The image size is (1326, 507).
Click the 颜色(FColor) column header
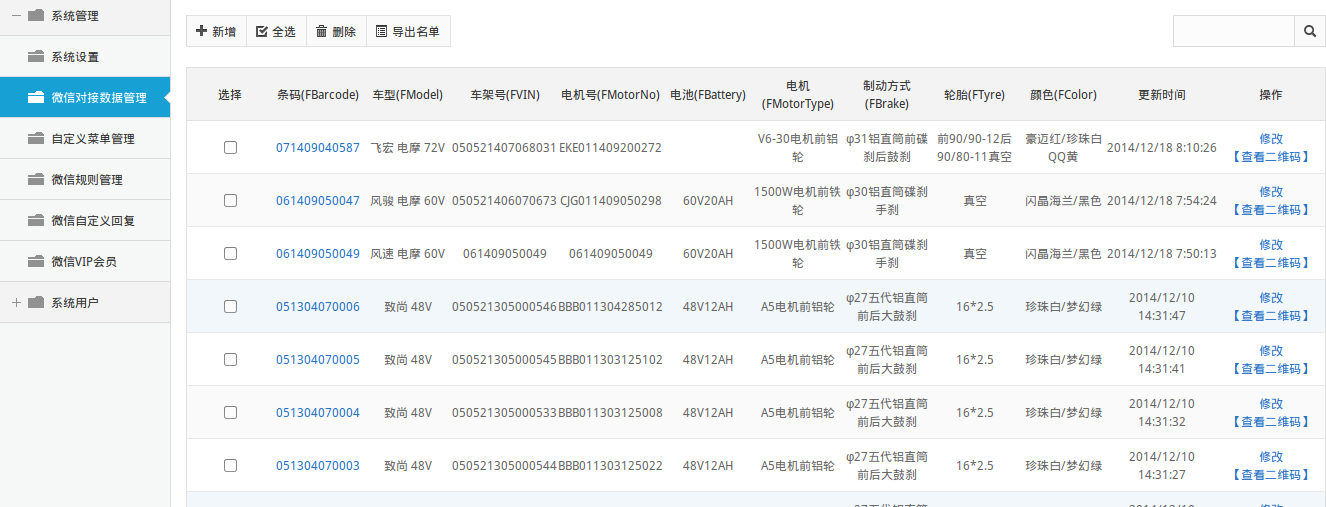point(1063,95)
